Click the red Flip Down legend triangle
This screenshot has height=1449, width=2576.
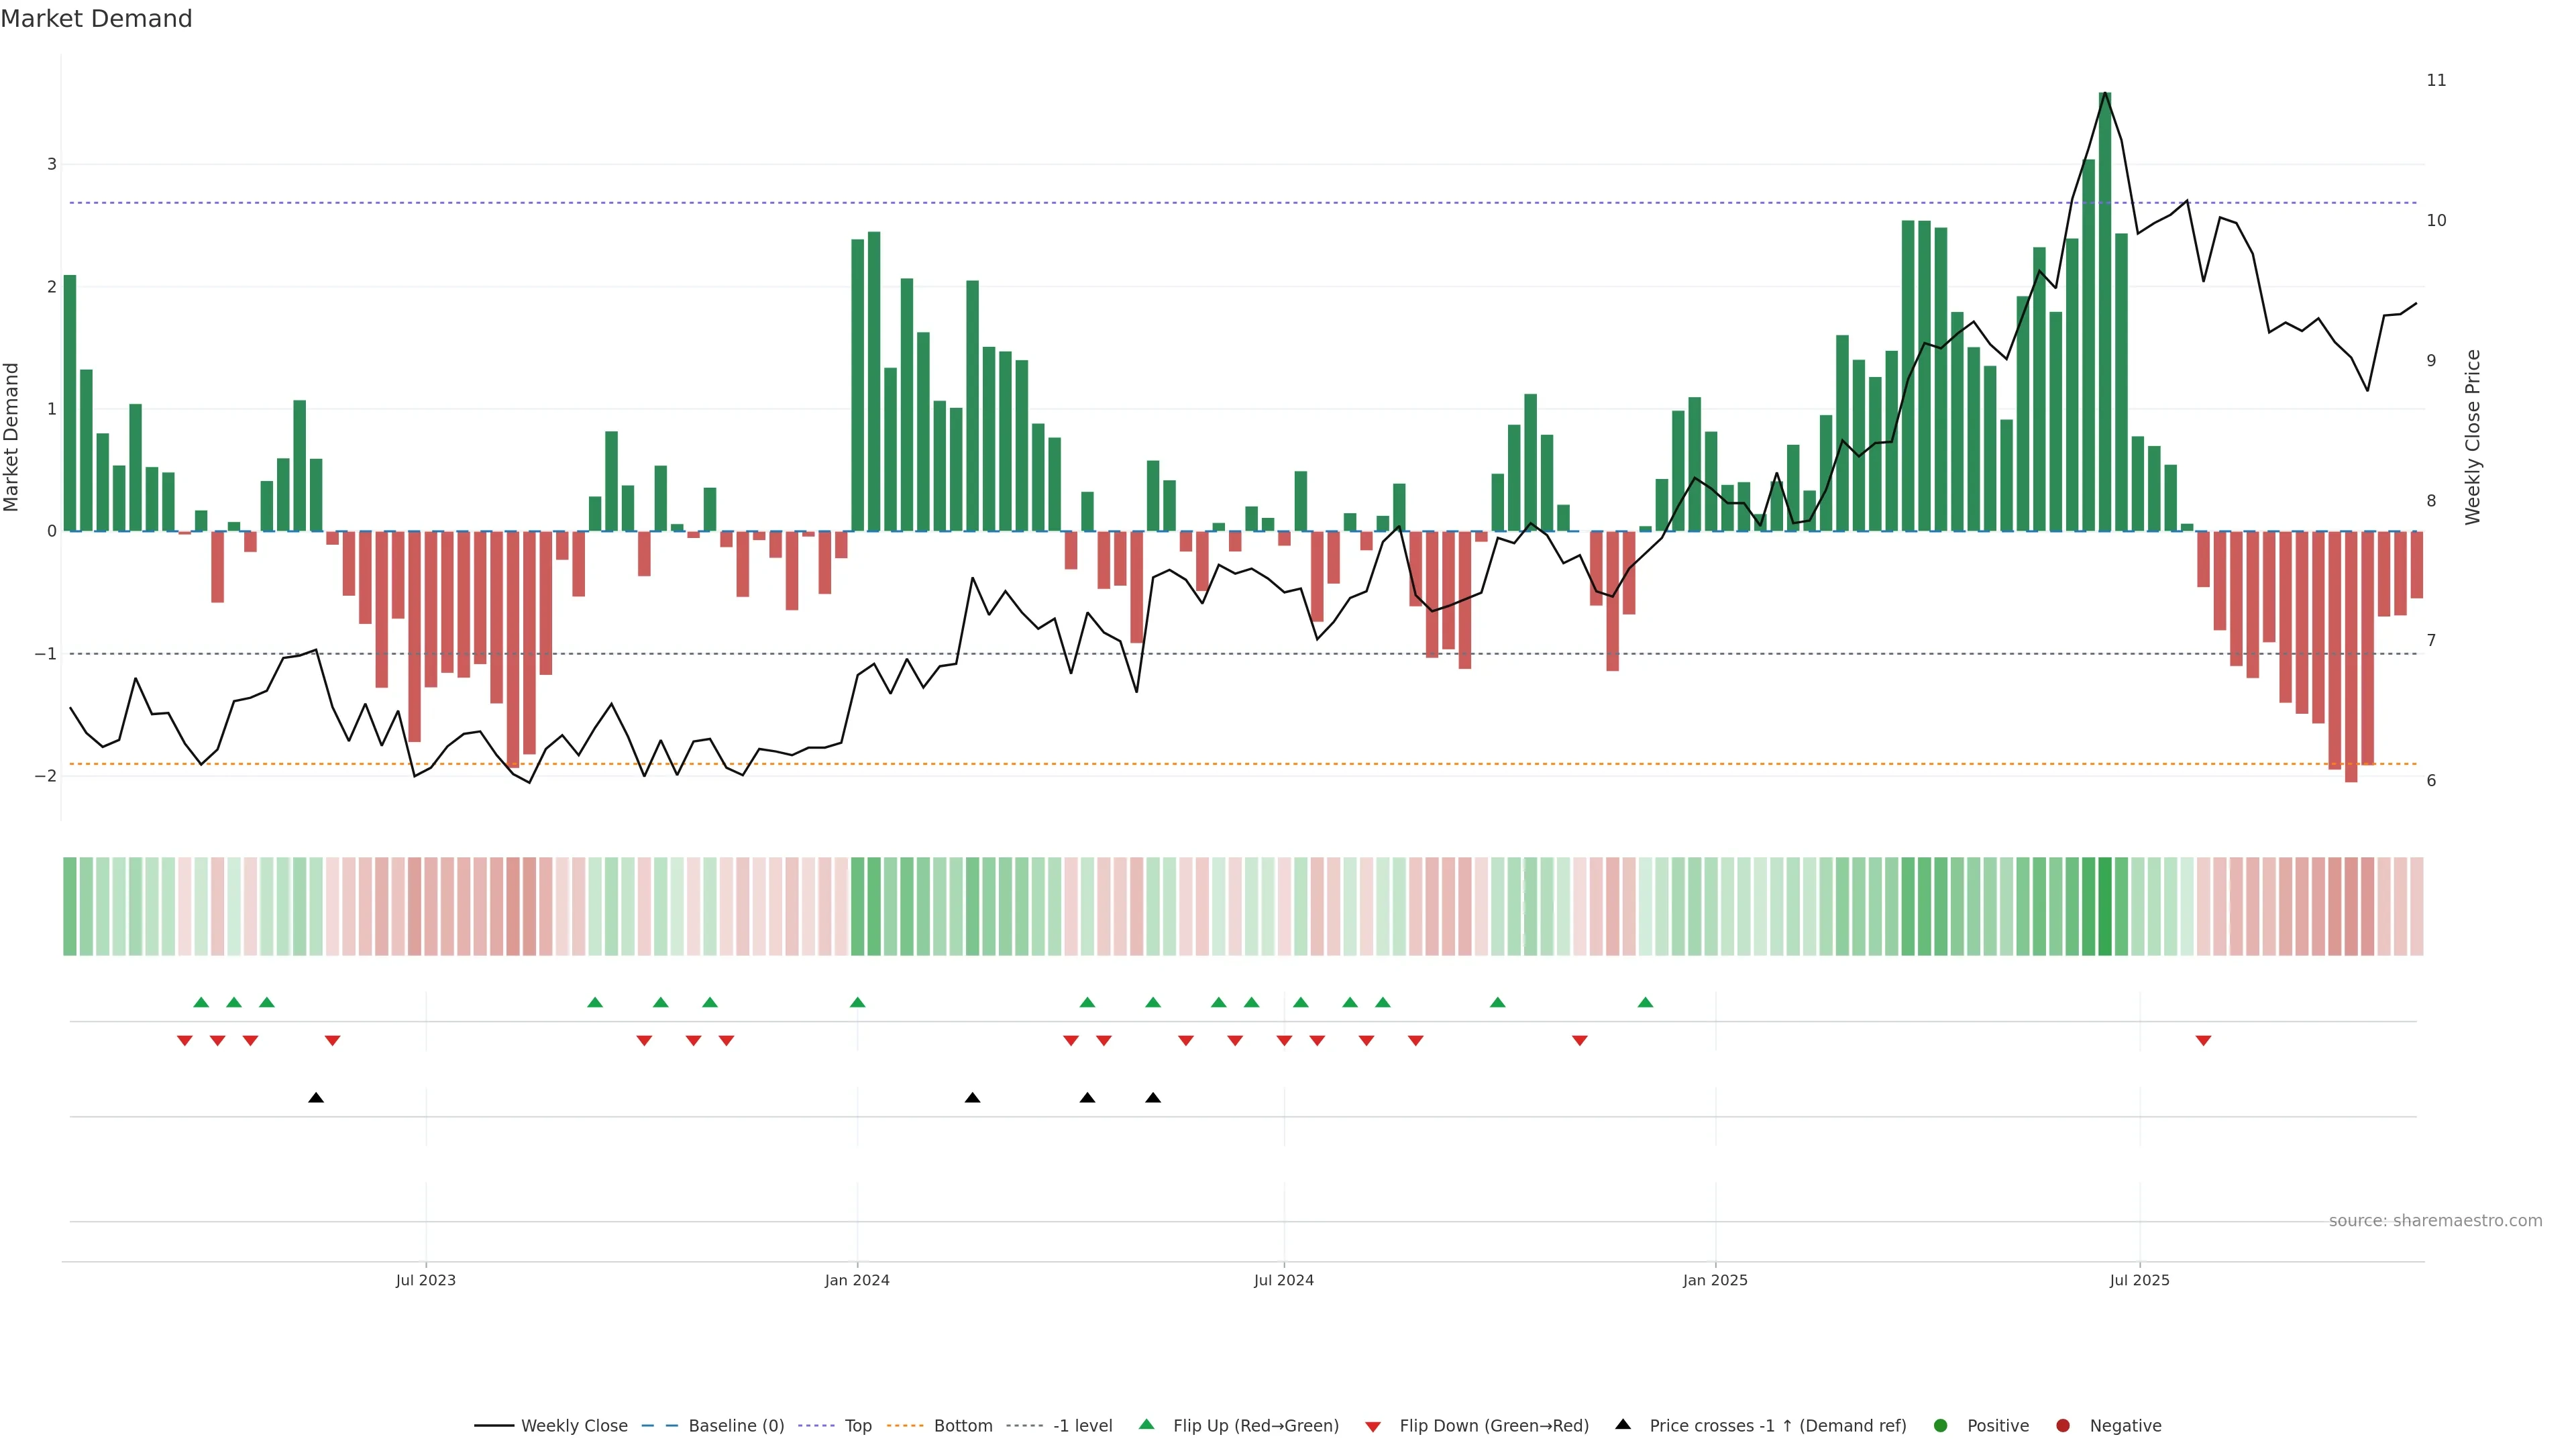tap(1373, 1426)
